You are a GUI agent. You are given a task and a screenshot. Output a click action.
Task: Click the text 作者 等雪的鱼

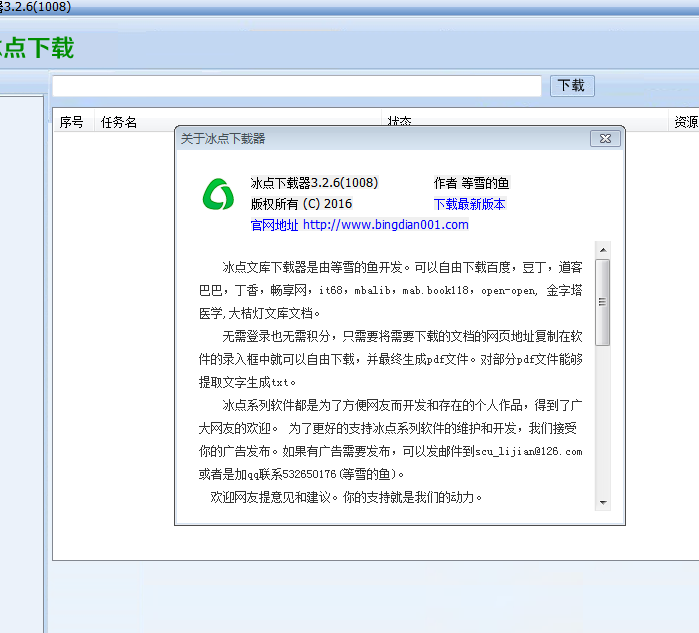[471, 183]
